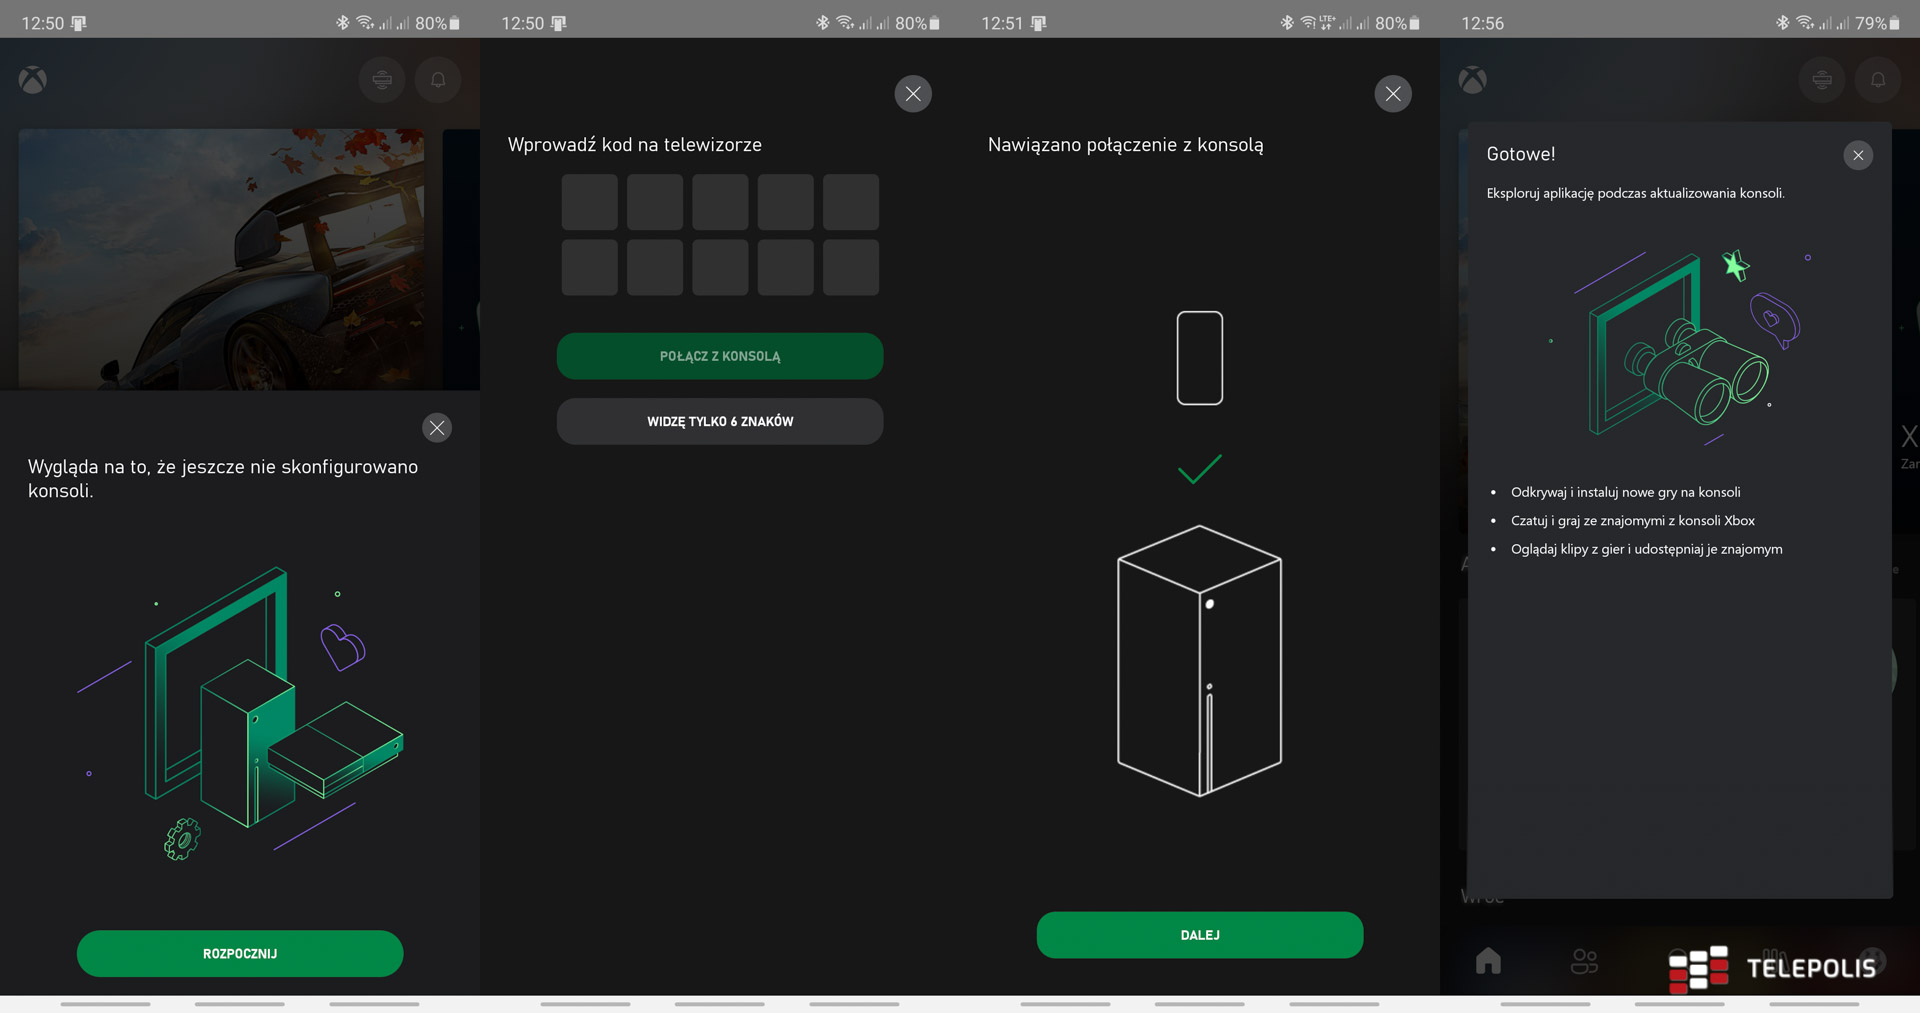Open the console icon beside the bright notification bell
1920x1013 pixels.
(x=382, y=80)
